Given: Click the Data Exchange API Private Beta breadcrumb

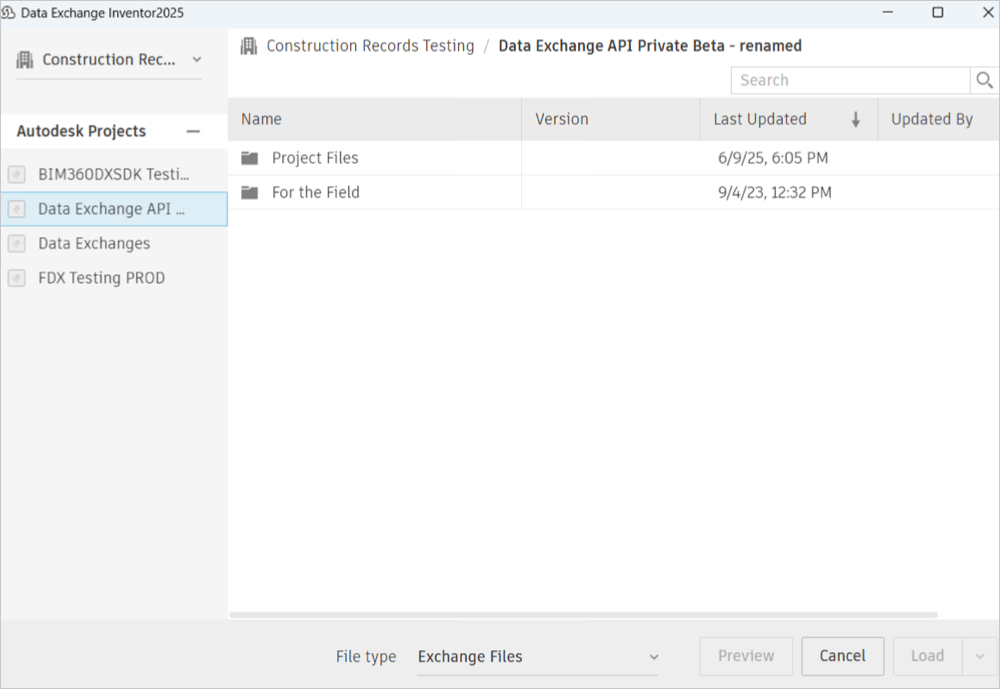Looking at the screenshot, I should pyautogui.click(x=650, y=46).
